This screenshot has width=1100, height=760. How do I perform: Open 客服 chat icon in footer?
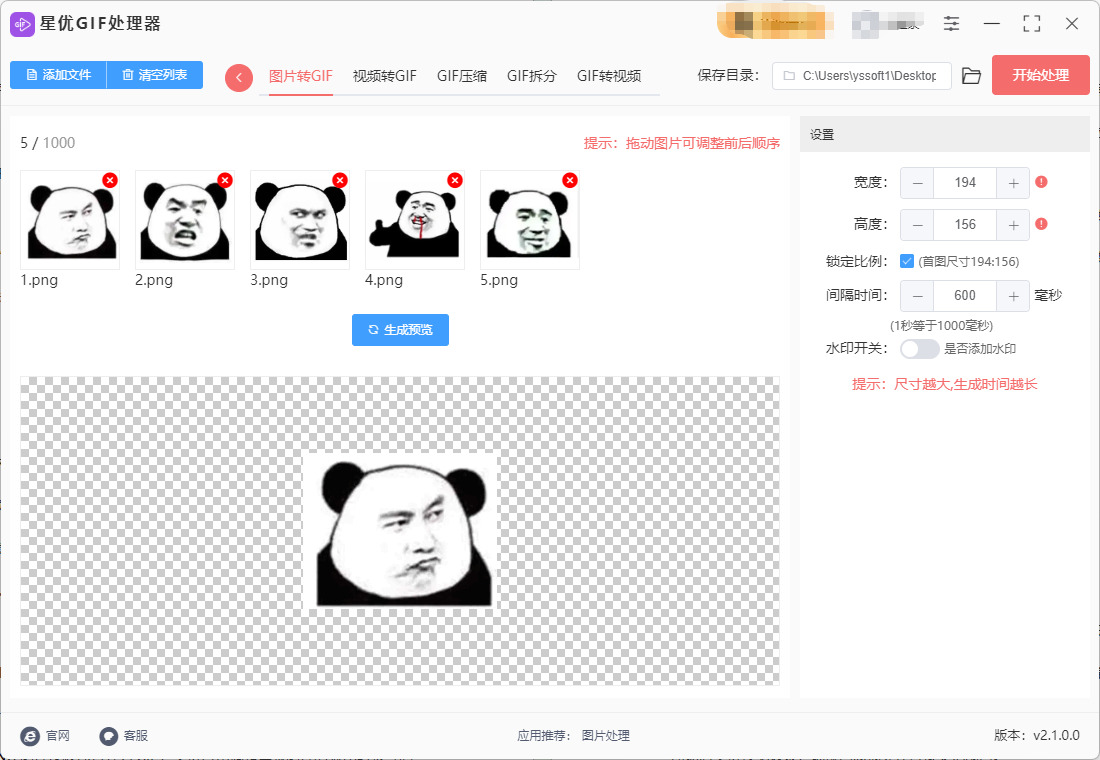pyautogui.click(x=108, y=735)
